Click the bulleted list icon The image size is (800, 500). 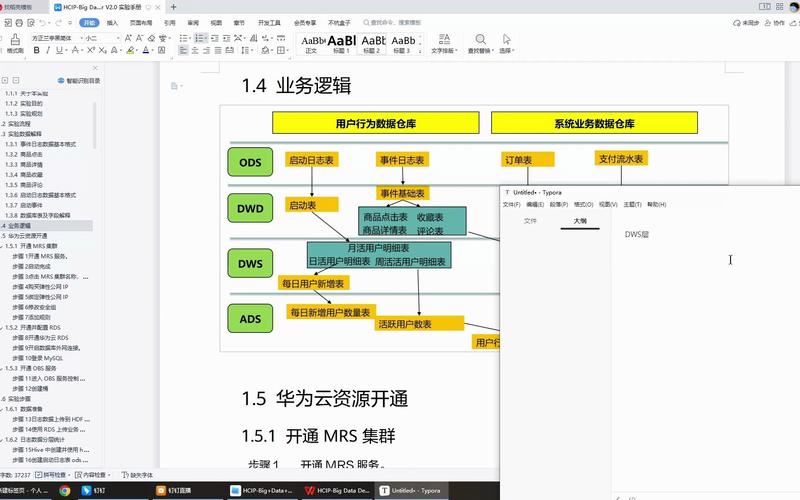(184, 38)
